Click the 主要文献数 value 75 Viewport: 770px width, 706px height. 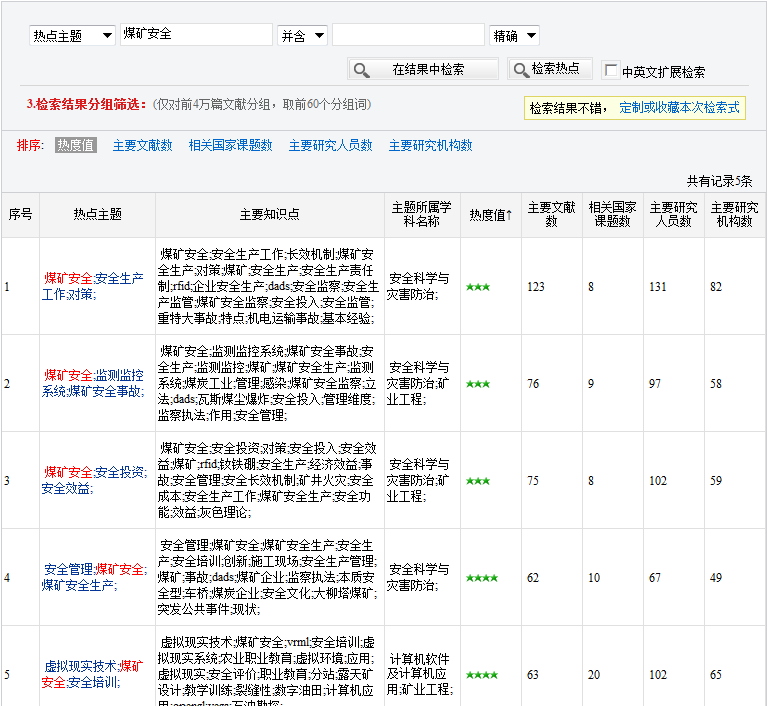(533, 481)
